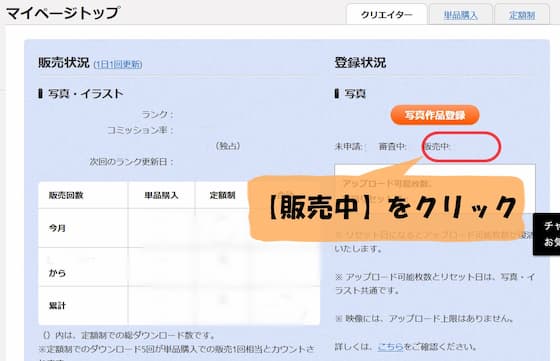Click the 販売状況 section heading
The height and width of the screenshot is (361, 560).
pyautogui.click(x=64, y=63)
